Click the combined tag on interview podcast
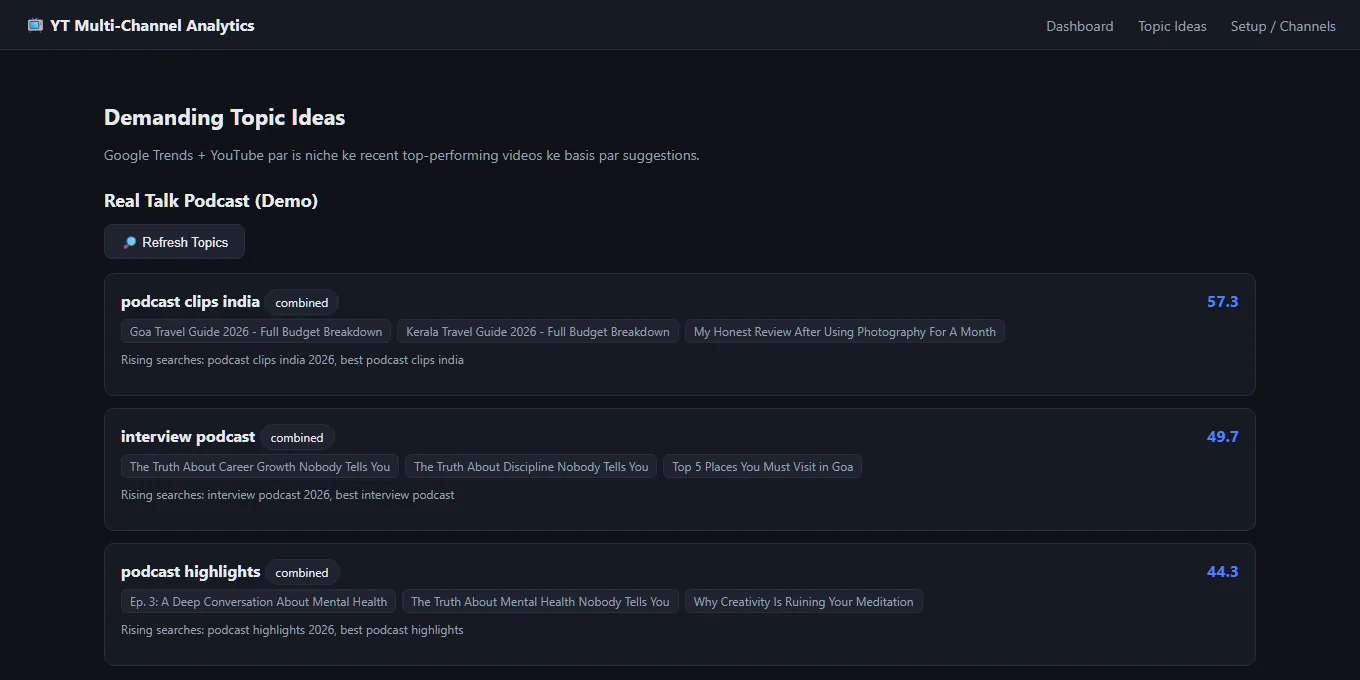The image size is (1360, 680). (297, 437)
